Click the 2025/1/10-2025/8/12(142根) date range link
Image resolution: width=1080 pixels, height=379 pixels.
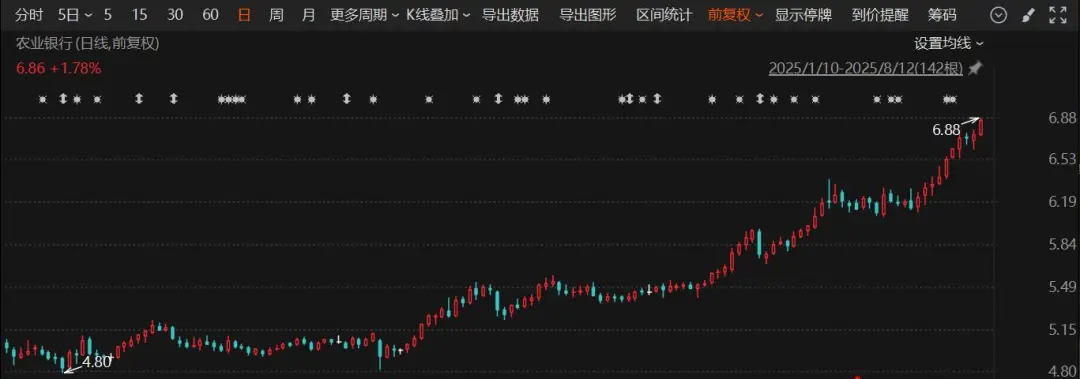click(x=866, y=68)
